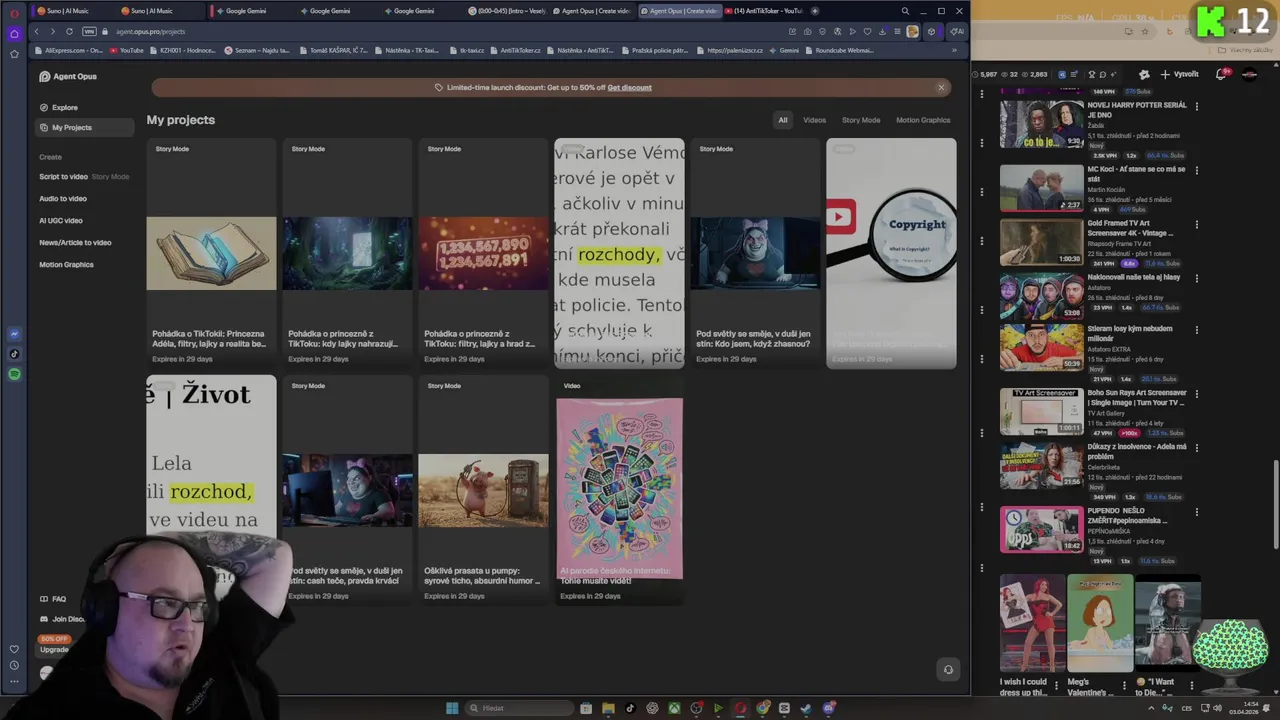Open Opera sidebar favorites heart
This screenshot has height=720, width=1280.
(14, 649)
